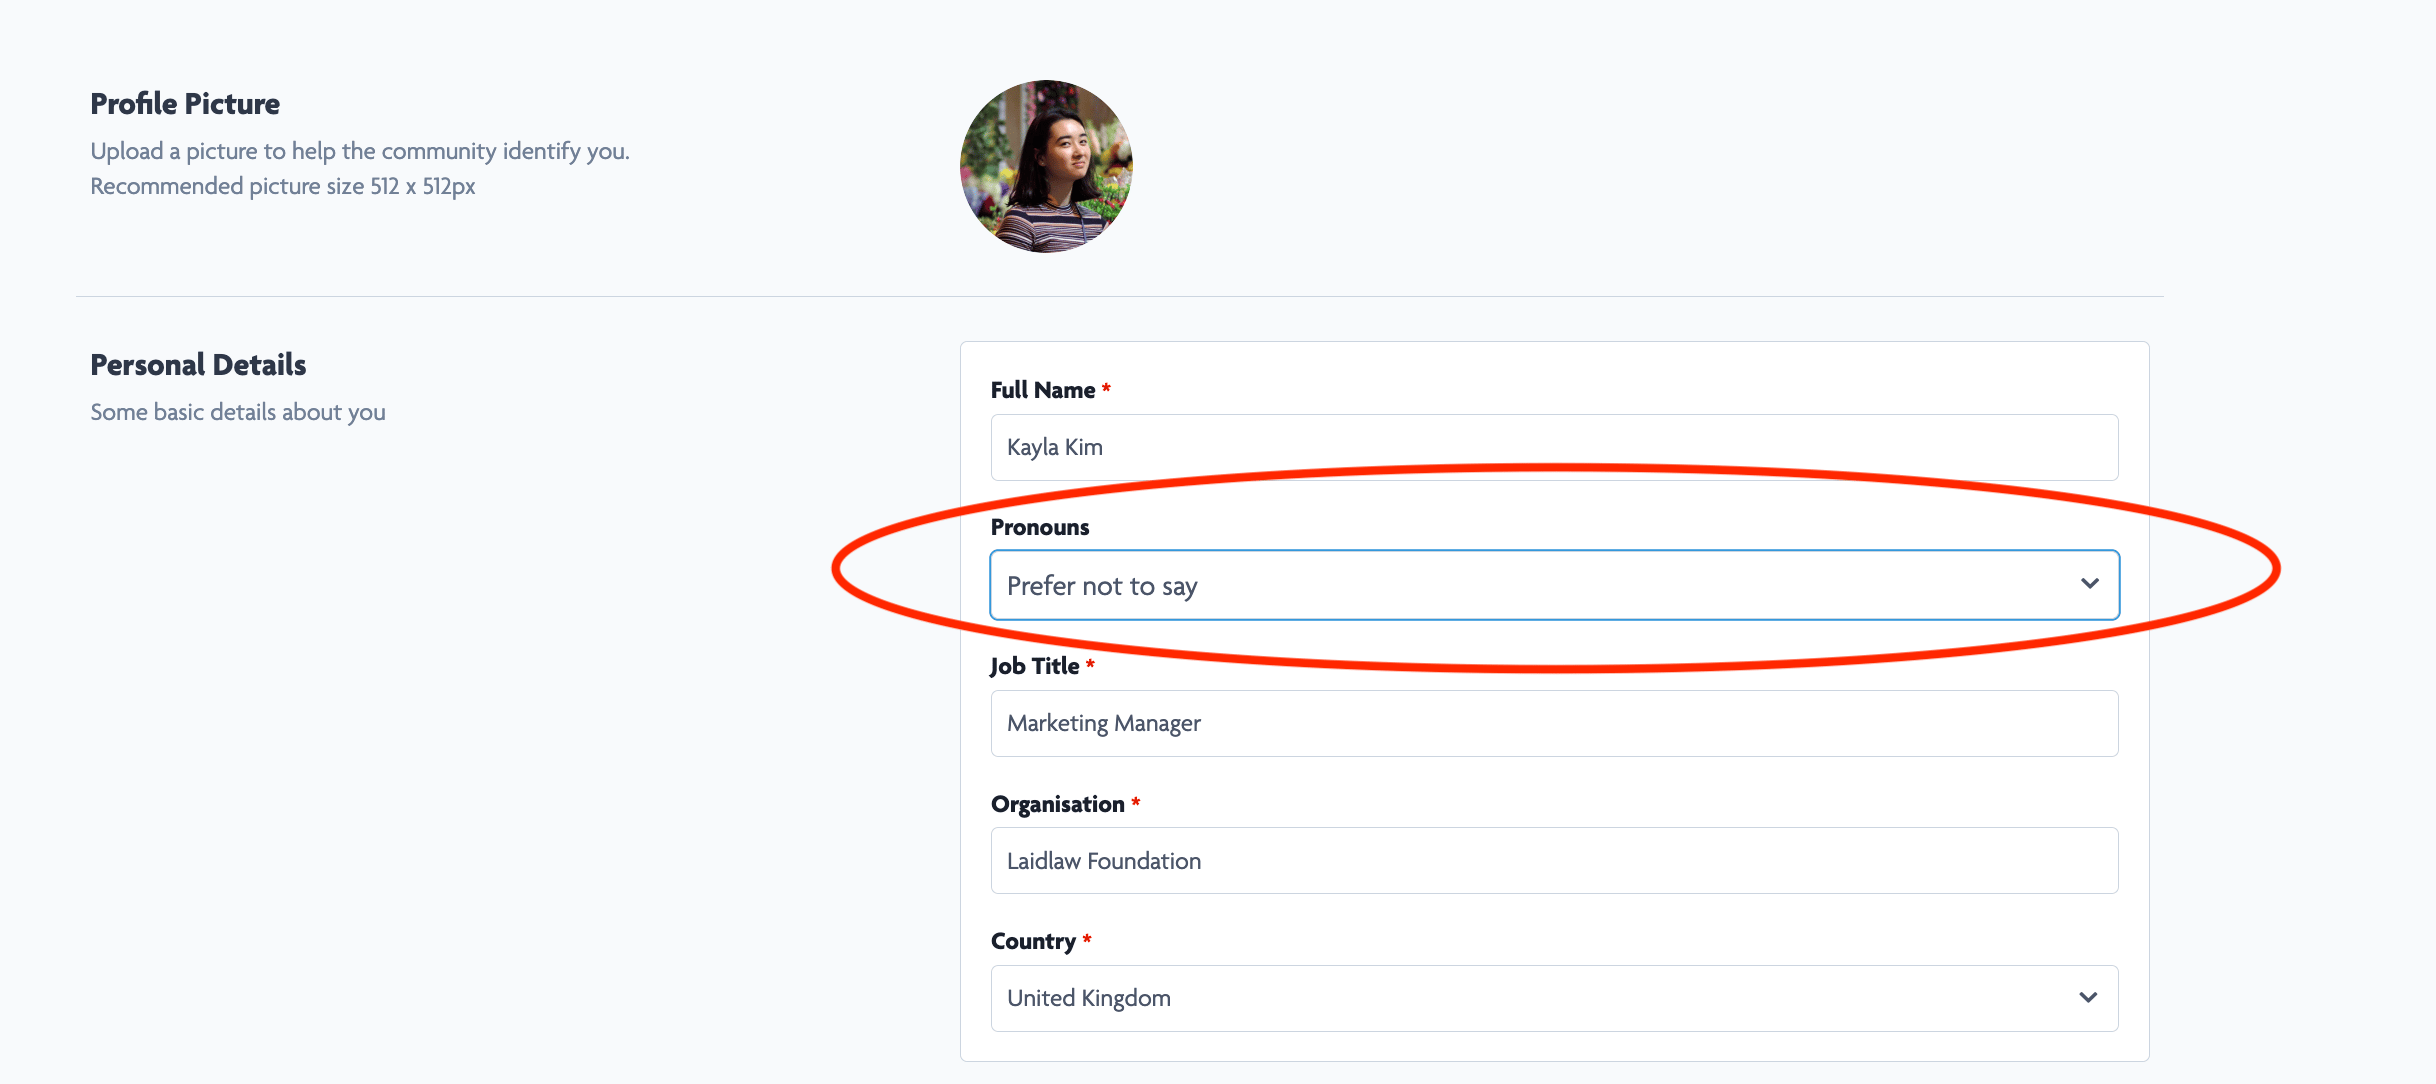Click the Organisation field showing Laidlaw Foundation
The width and height of the screenshot is (2436, 1084).
click(1553, 860)
